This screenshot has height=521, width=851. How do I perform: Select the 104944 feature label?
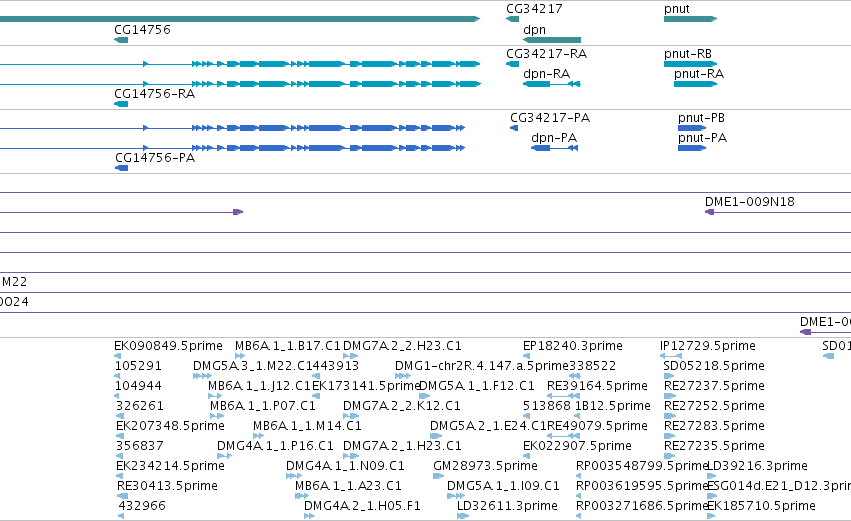click(x=139, y=386)
